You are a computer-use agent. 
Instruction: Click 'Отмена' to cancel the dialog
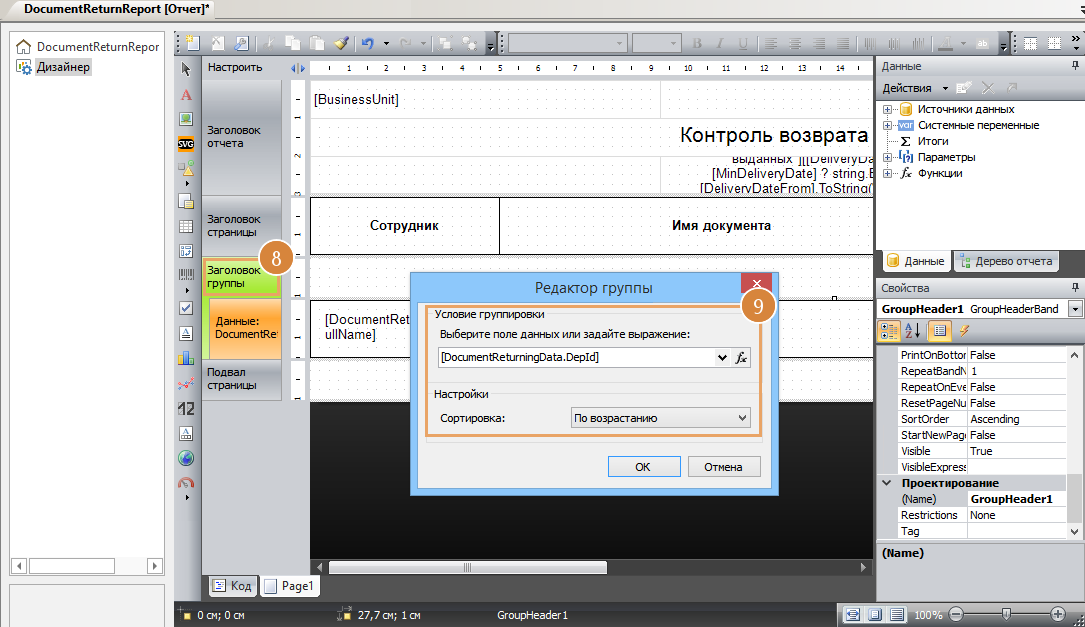(x=723, y=467)
